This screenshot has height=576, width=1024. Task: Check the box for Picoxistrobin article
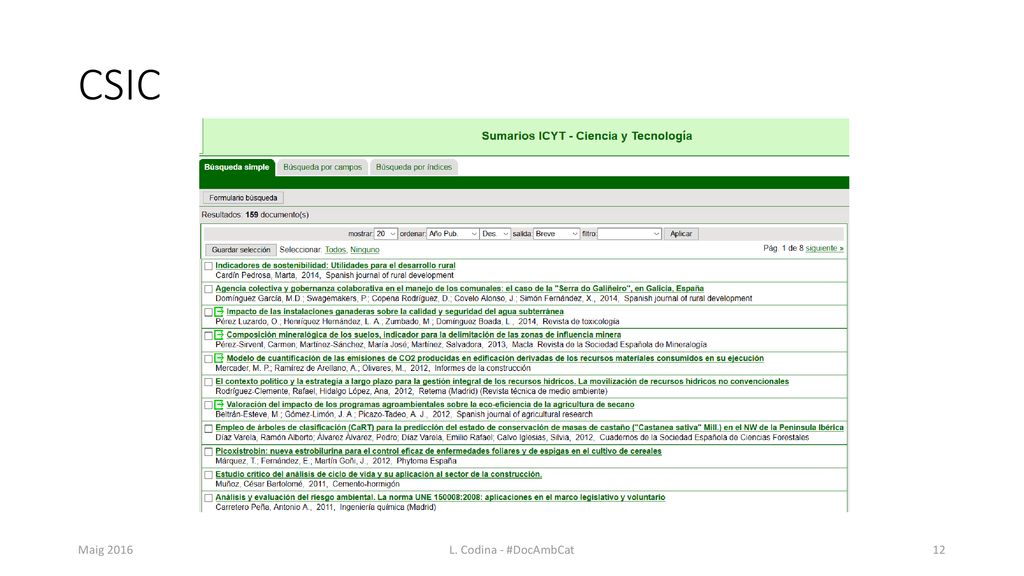[208, 452]
